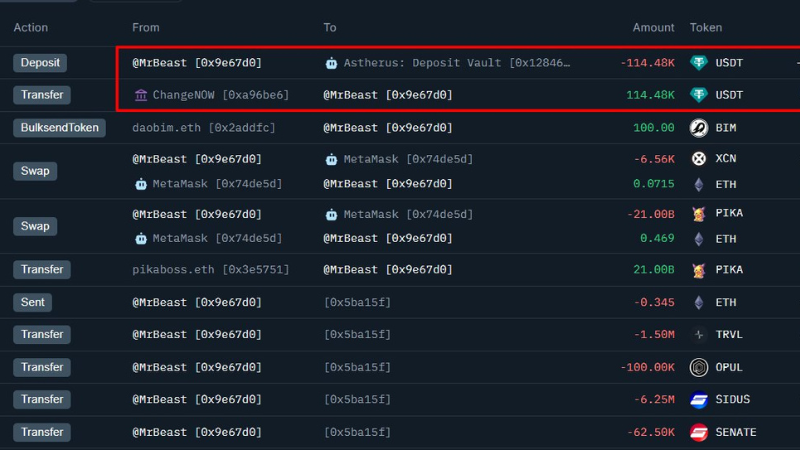Open [0x5ba15f] address in the SIDUS row
This screenshot has height=450, width=800.
(x=357, y=399)
